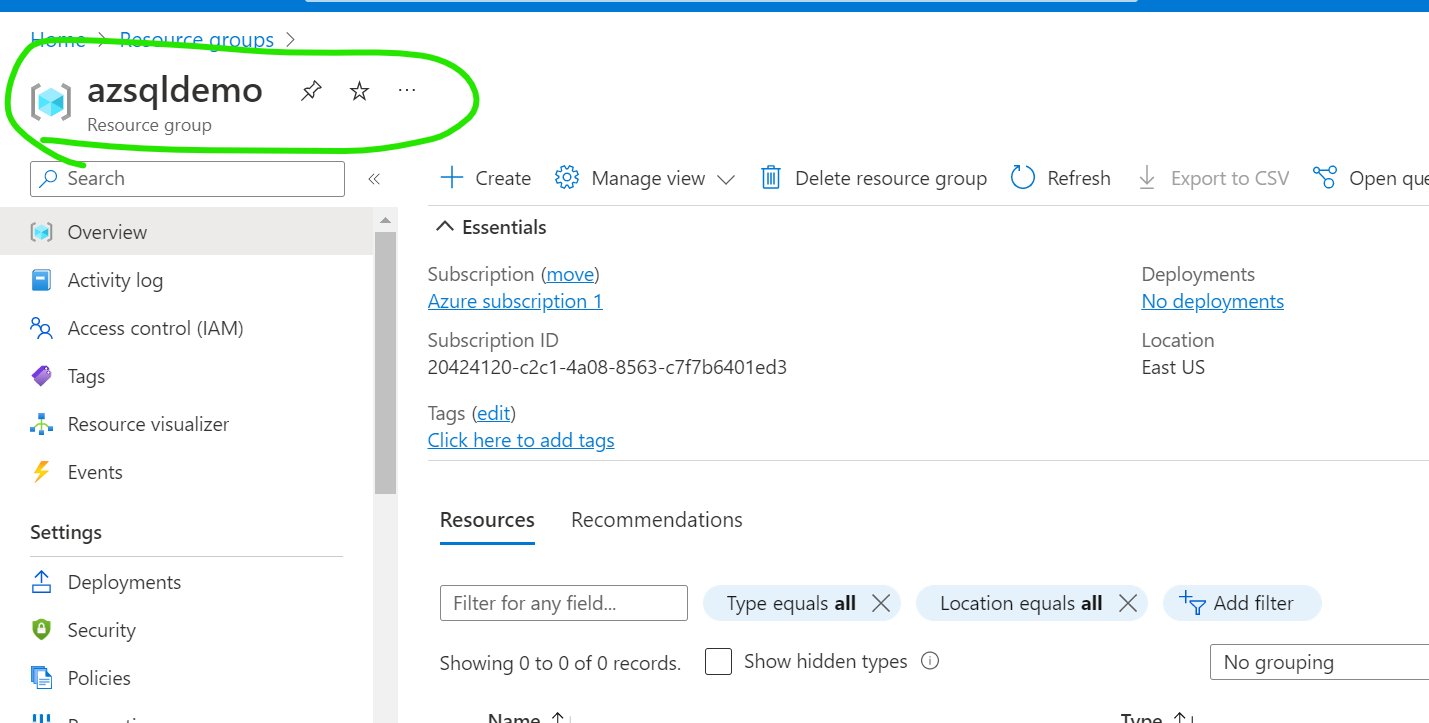Click 'Showing 0 to 0 of 0 records.' text
Viewport: 1429px width, 723px height.
click(x=560, y=663)
